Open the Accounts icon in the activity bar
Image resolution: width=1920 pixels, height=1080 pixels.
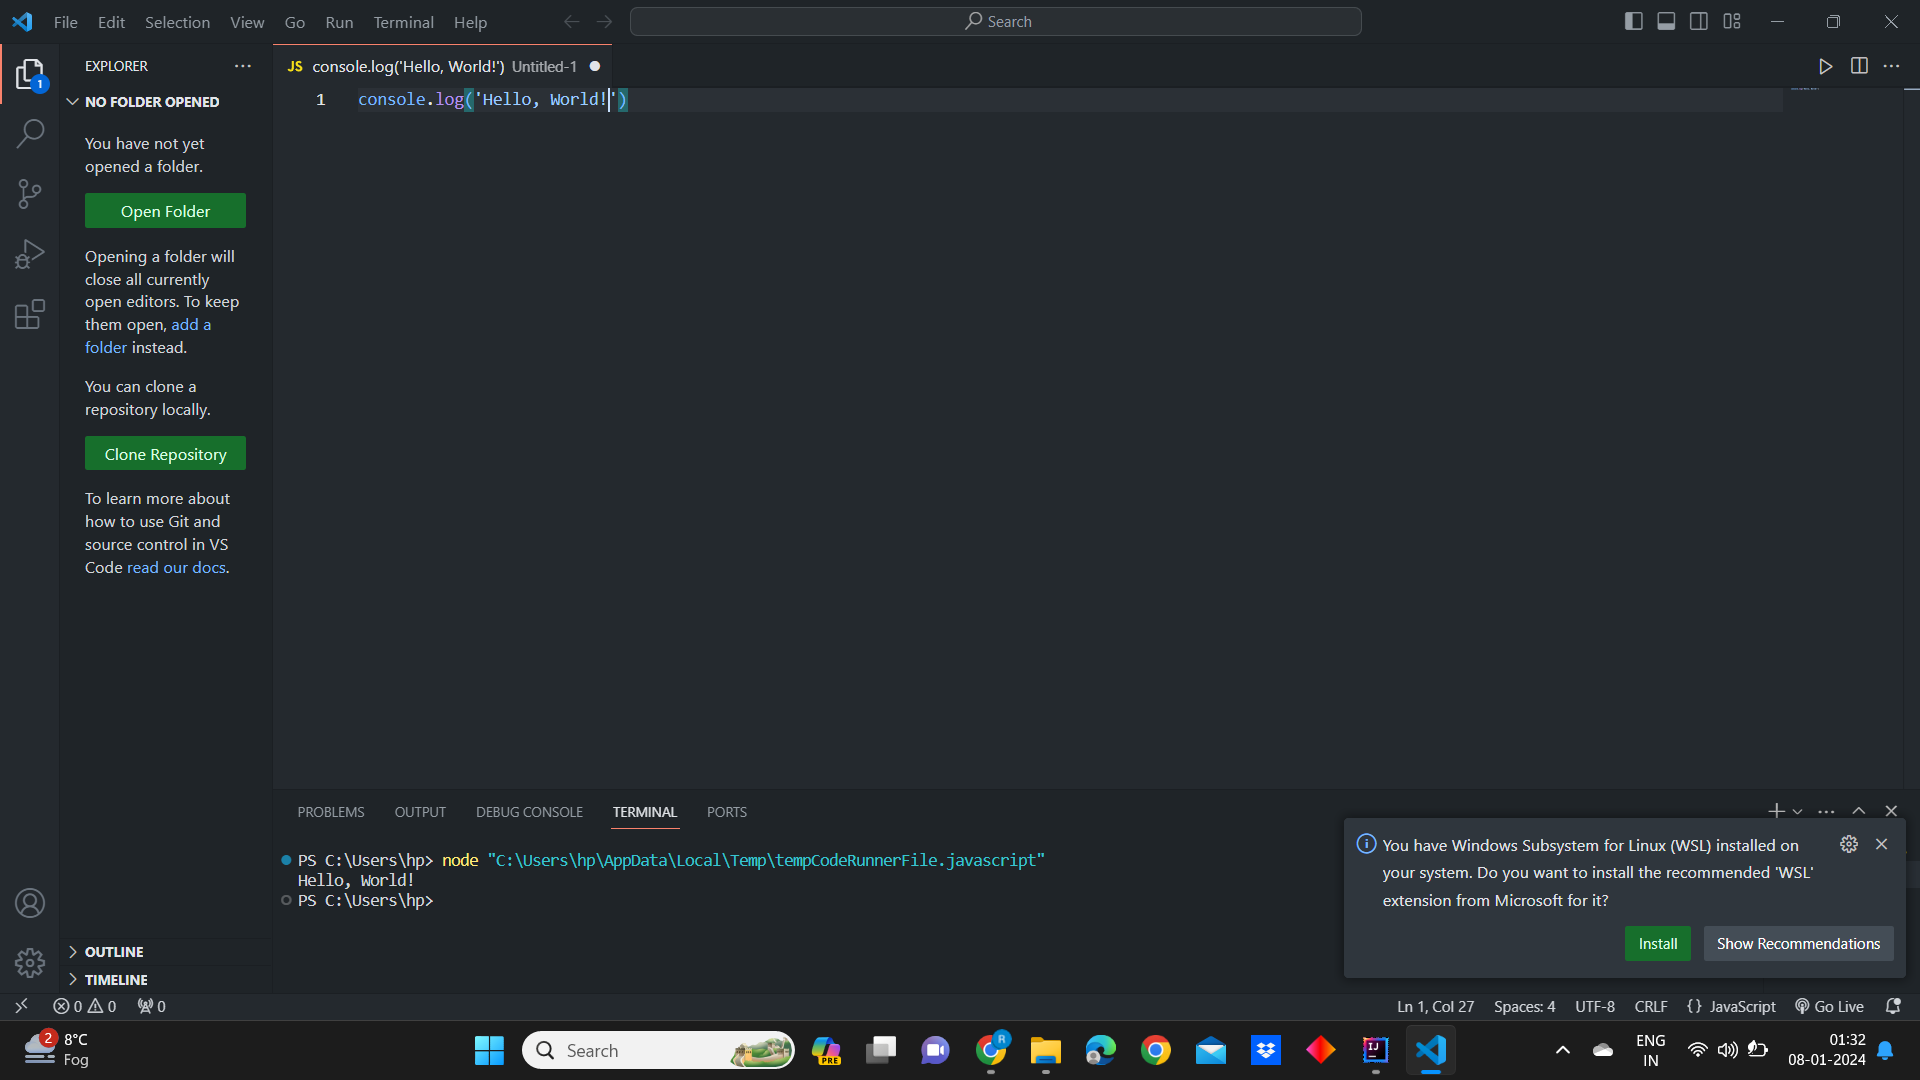coord(29,903)
